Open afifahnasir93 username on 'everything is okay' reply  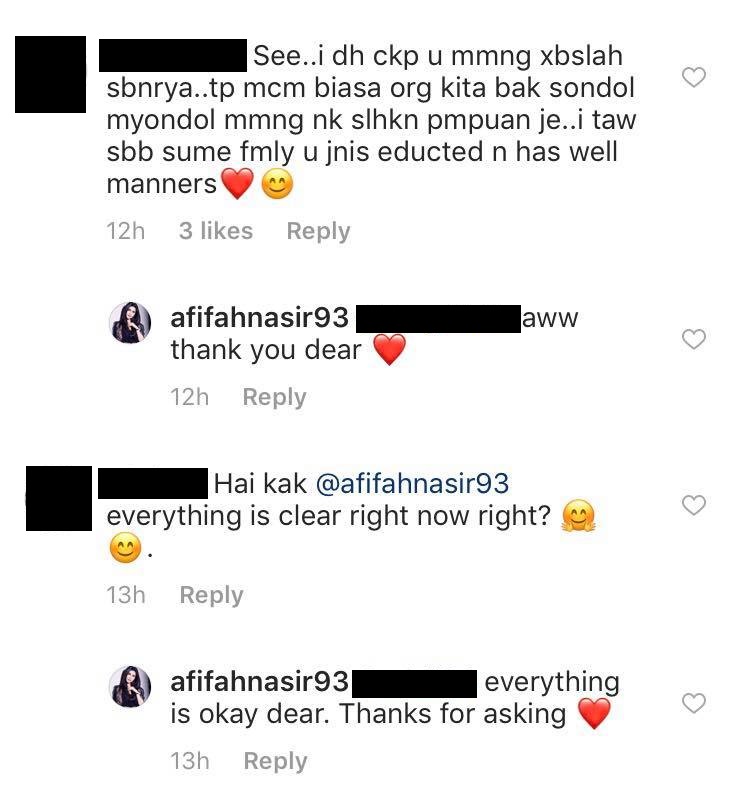coord(260,682)
